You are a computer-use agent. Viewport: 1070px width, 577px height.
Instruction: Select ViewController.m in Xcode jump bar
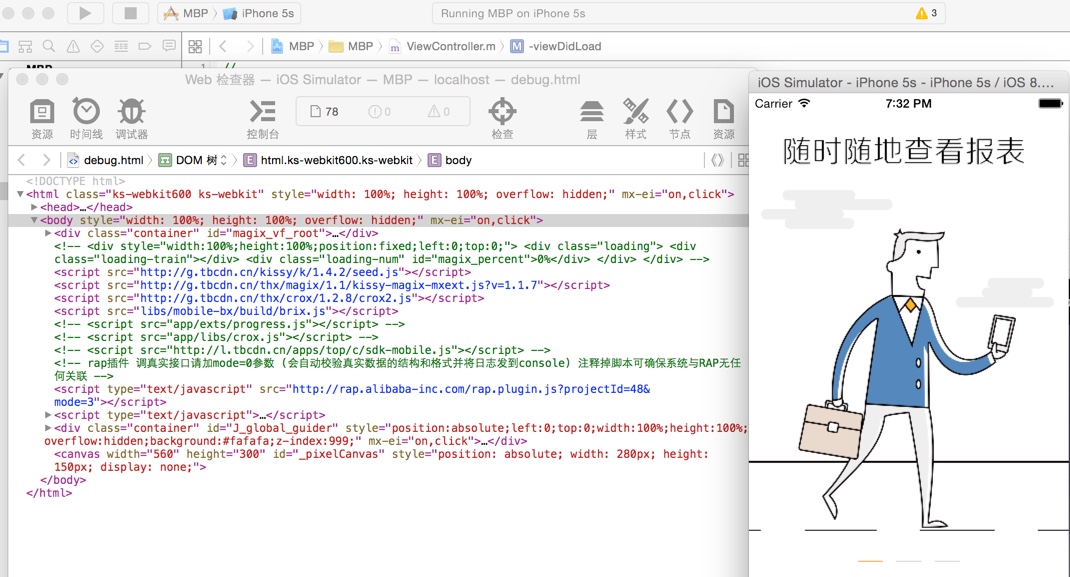coord(442,46)
